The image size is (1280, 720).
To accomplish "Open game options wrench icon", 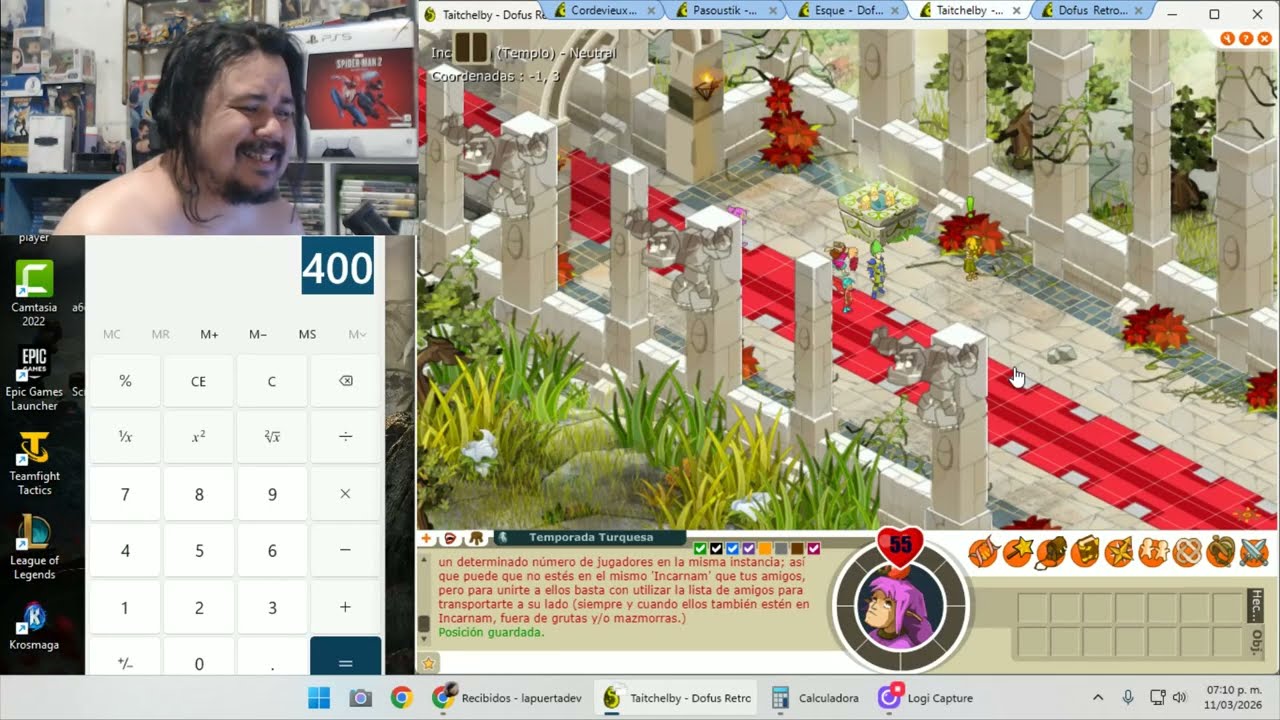I will click(1229, 39).
